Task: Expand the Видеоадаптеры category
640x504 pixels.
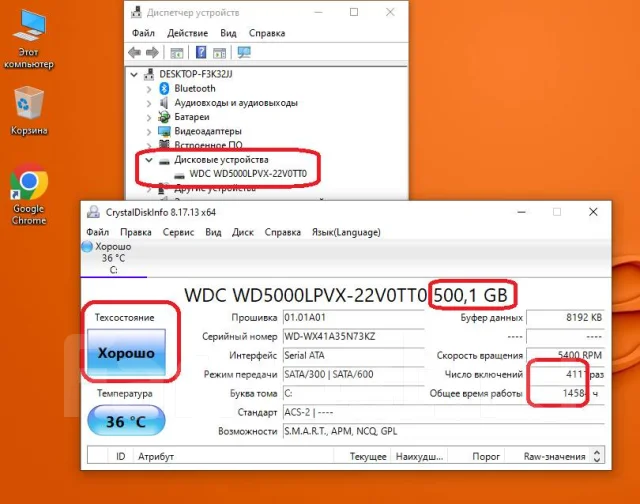Action: click(149, 132)
